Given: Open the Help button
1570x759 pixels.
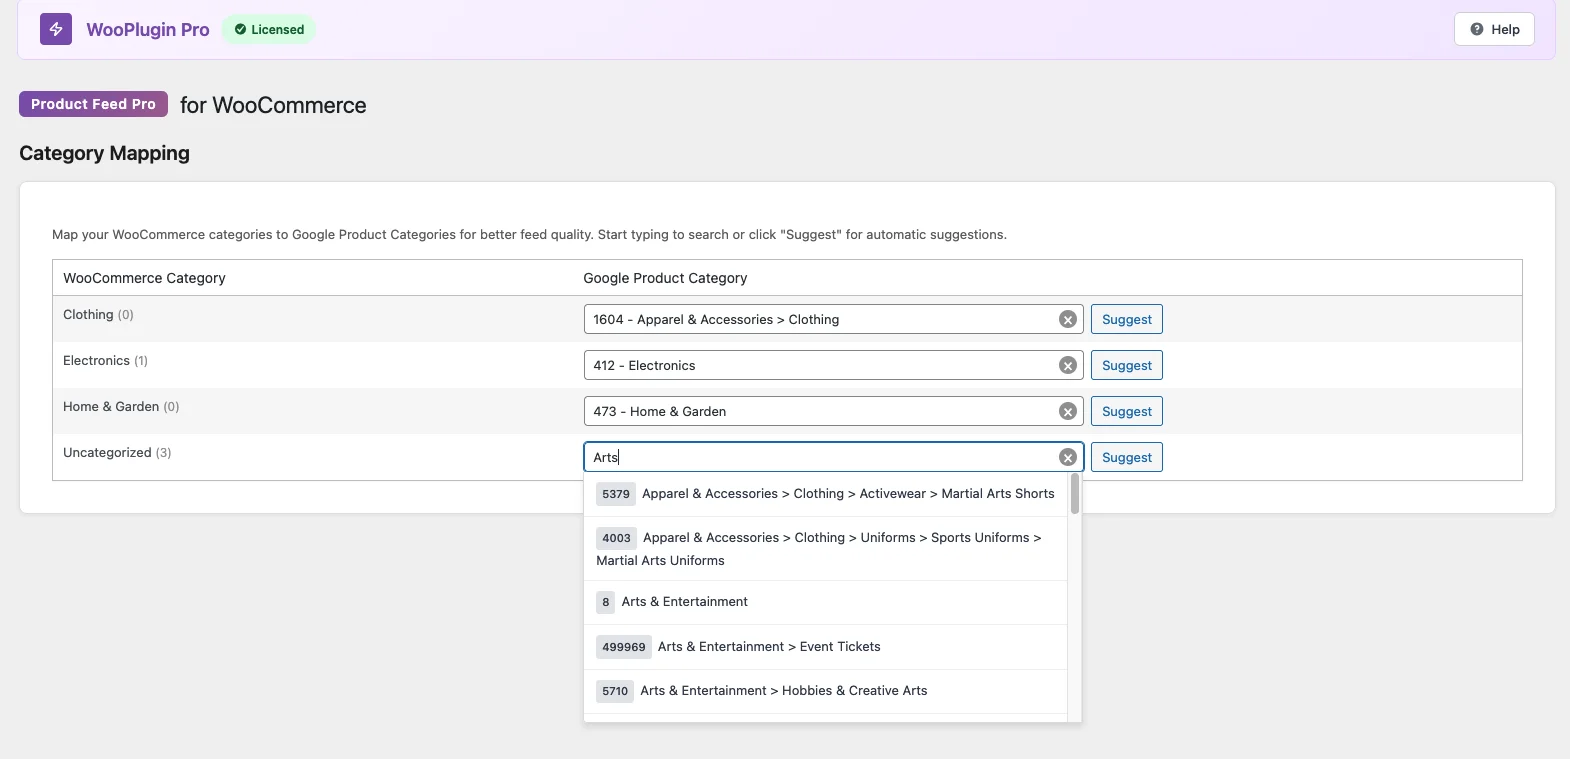Looking at the screenshot, I should pyautogui.click(x=1494, y=29).
